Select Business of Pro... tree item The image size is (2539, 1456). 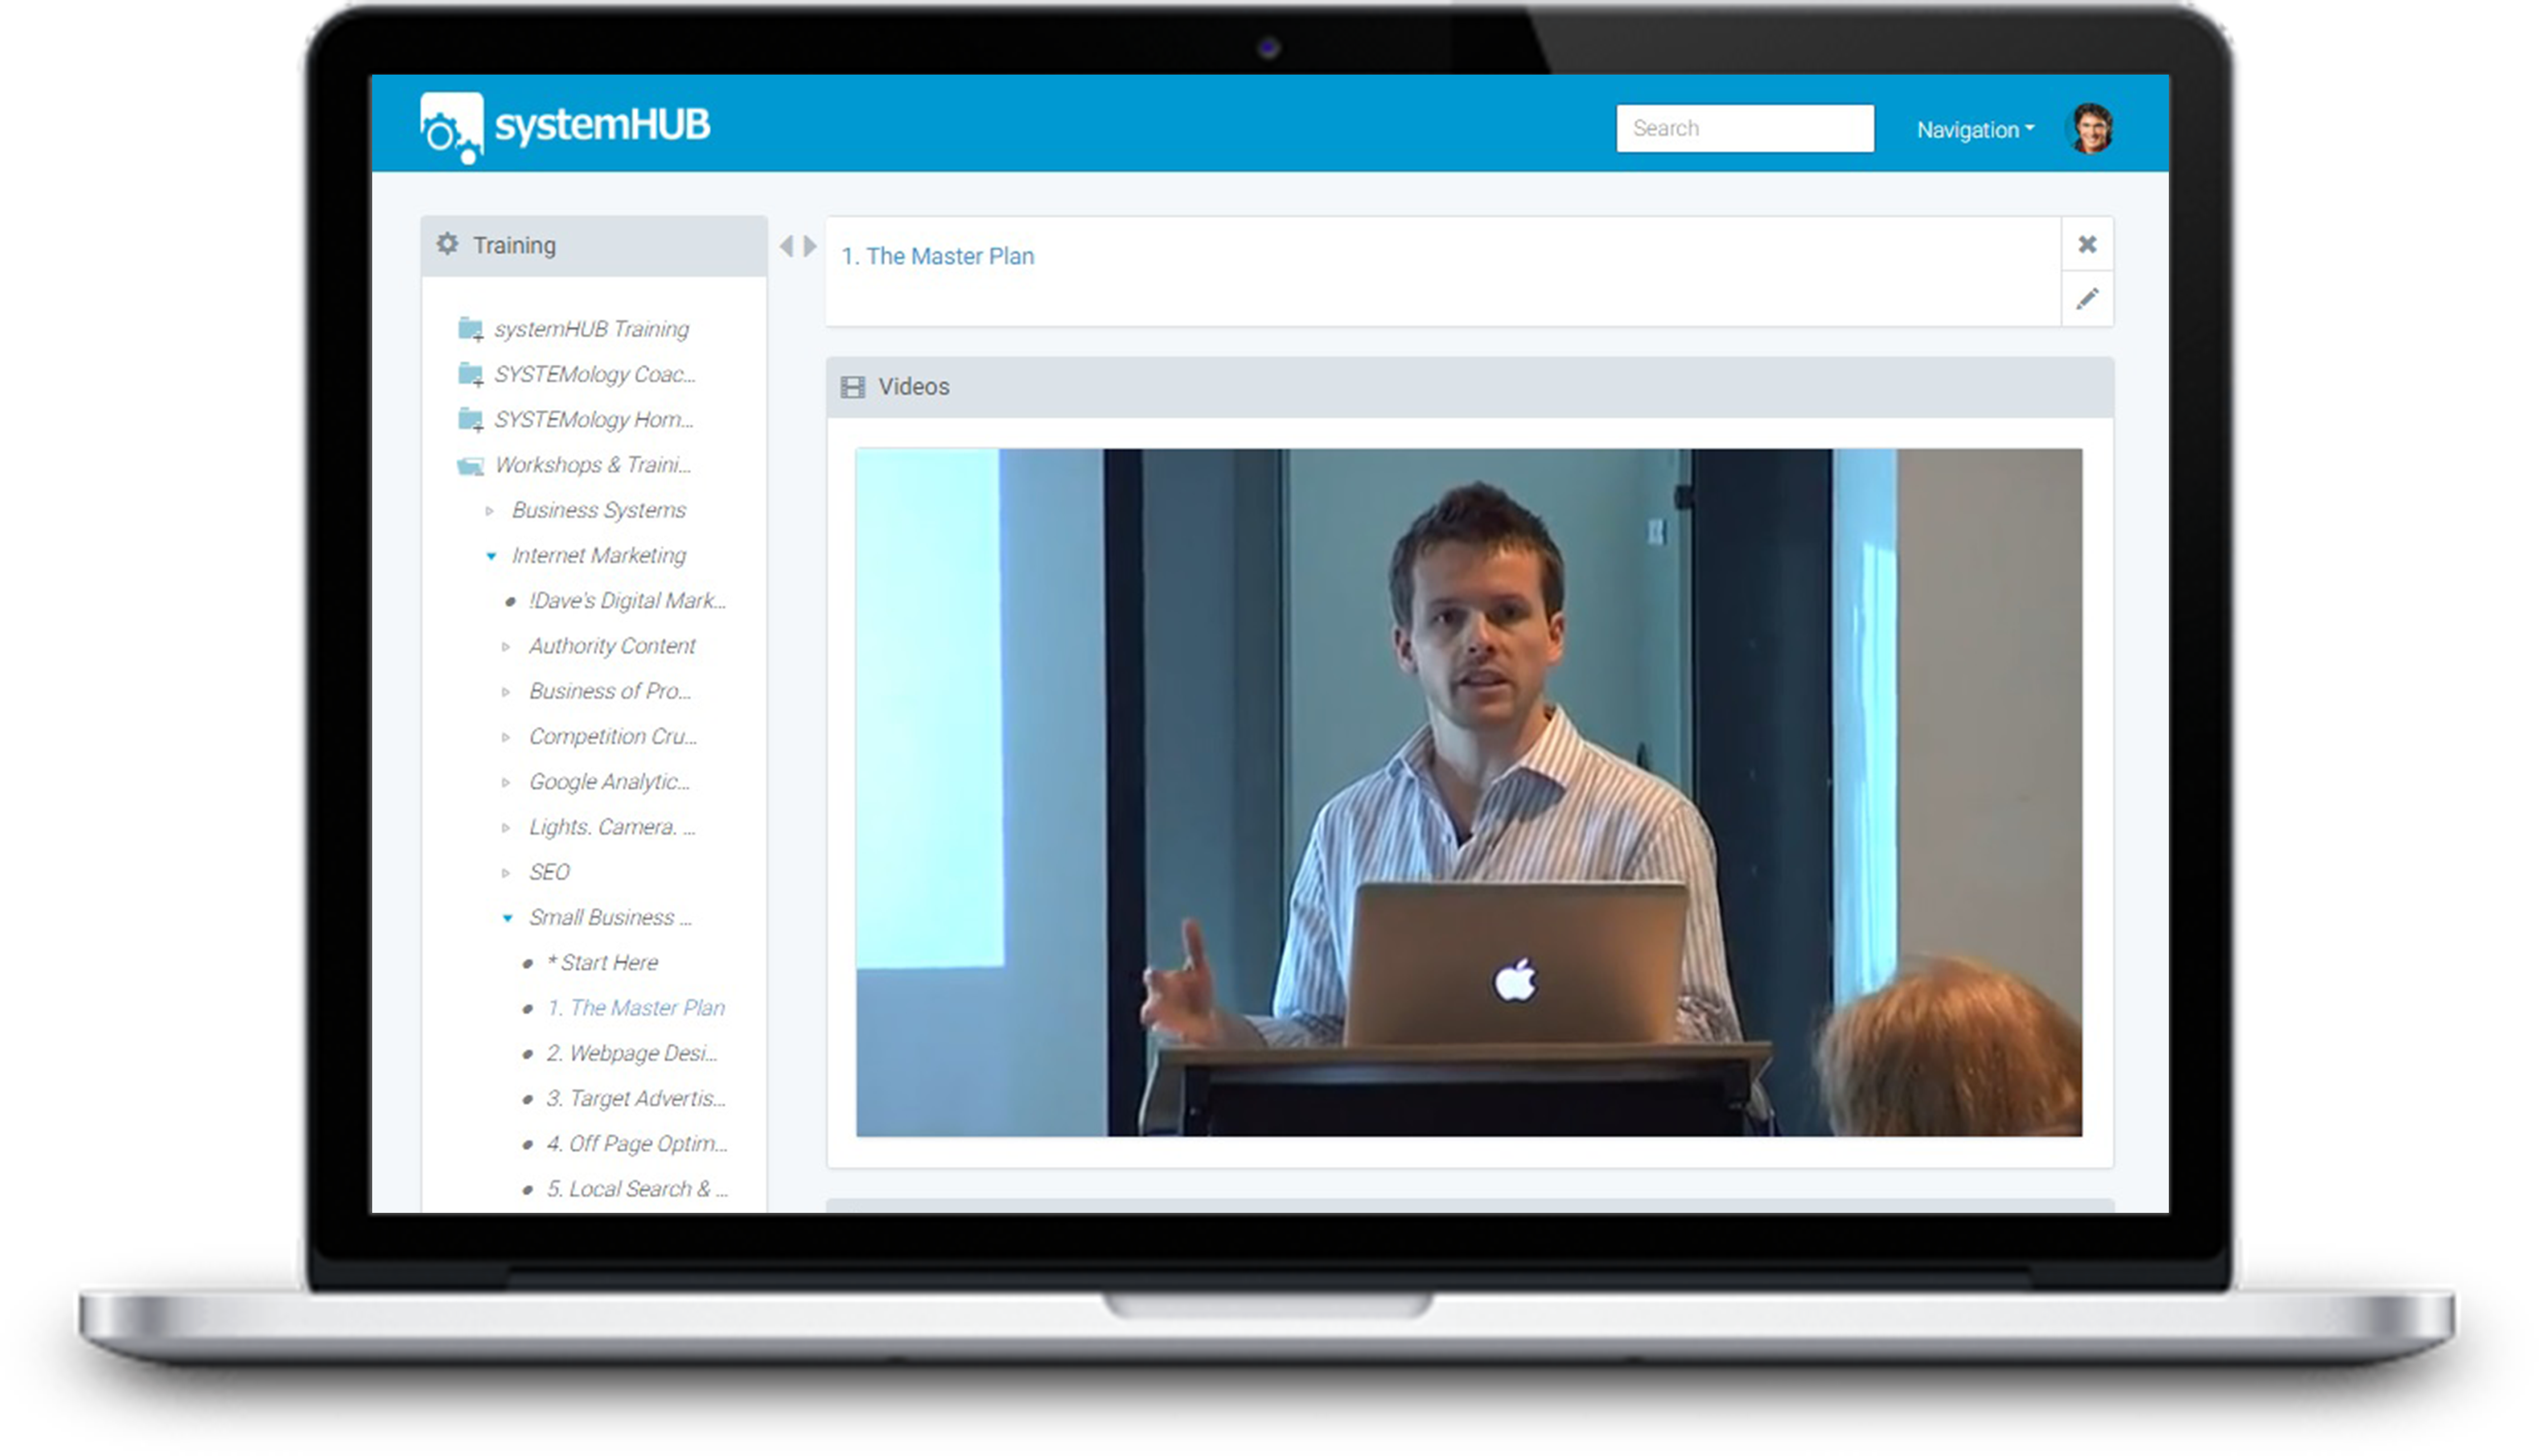[609, 691]
